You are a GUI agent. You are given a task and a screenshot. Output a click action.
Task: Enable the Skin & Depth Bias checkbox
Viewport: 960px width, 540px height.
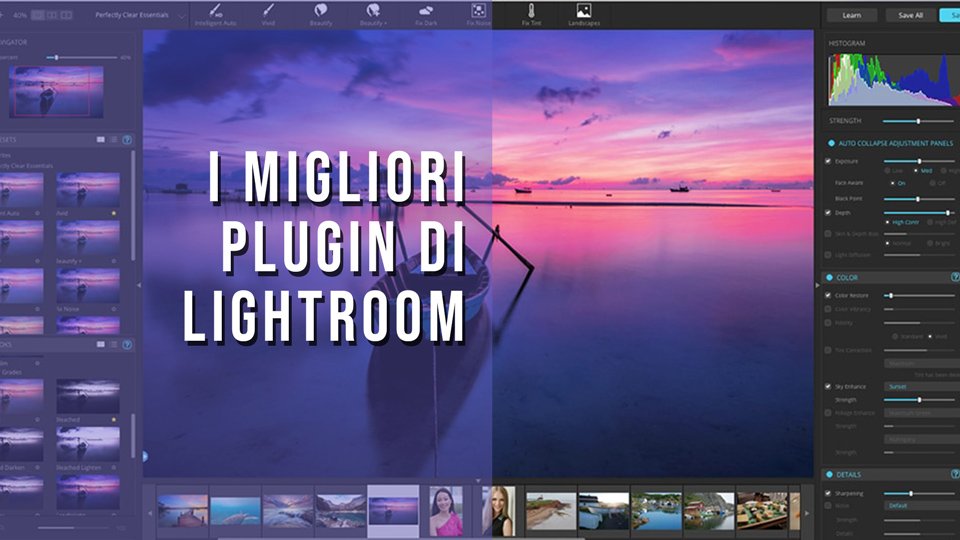828,233
